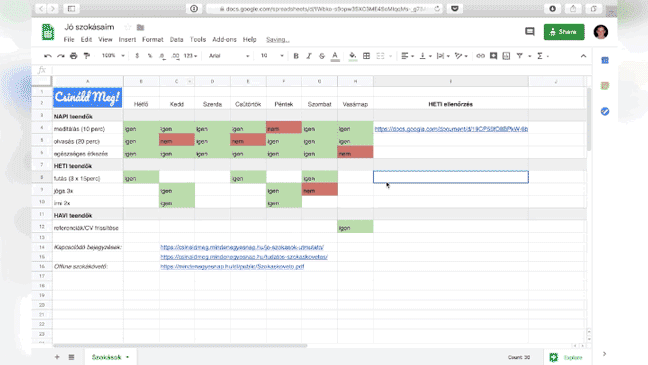Open Keep side panel icon

pyautogui.click(x=605, y=86)
